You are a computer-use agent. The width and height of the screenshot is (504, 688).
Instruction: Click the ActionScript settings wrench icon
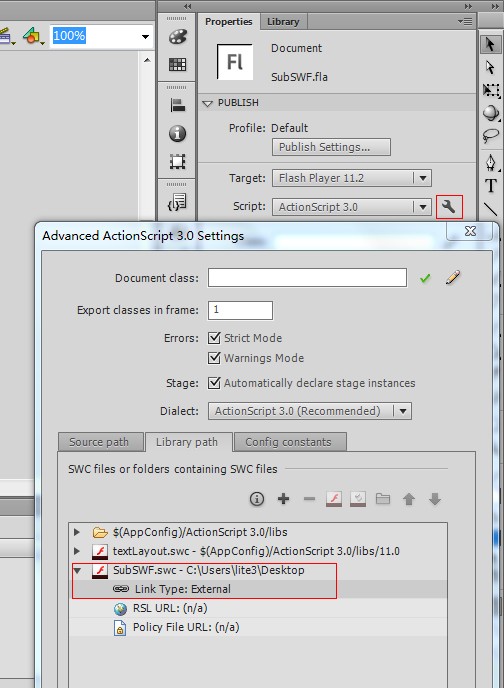[x=449, y=207]
